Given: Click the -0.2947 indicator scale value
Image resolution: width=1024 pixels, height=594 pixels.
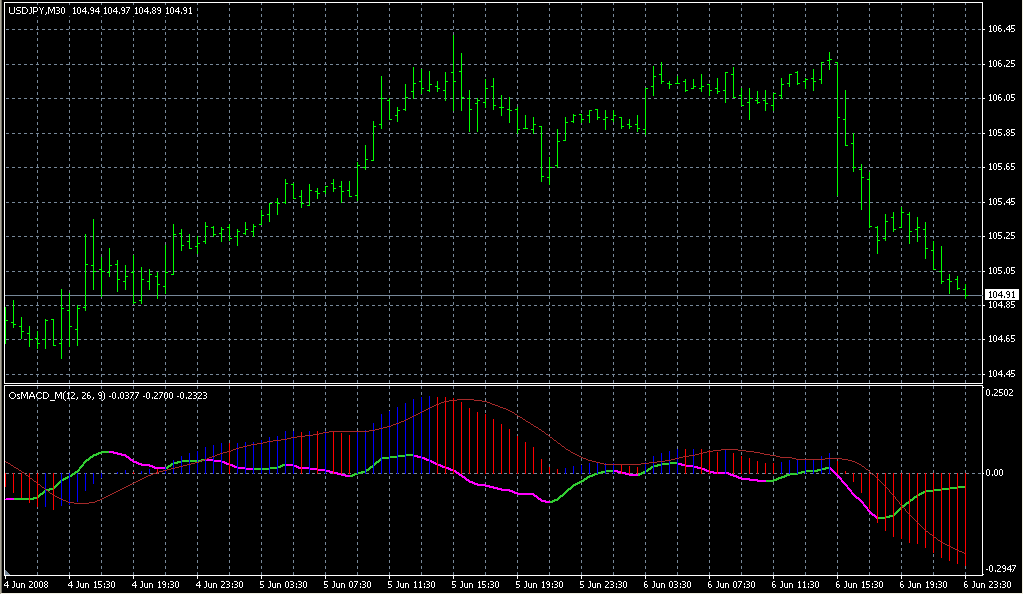Looking at the screenshot, I should coord(1001,566).
